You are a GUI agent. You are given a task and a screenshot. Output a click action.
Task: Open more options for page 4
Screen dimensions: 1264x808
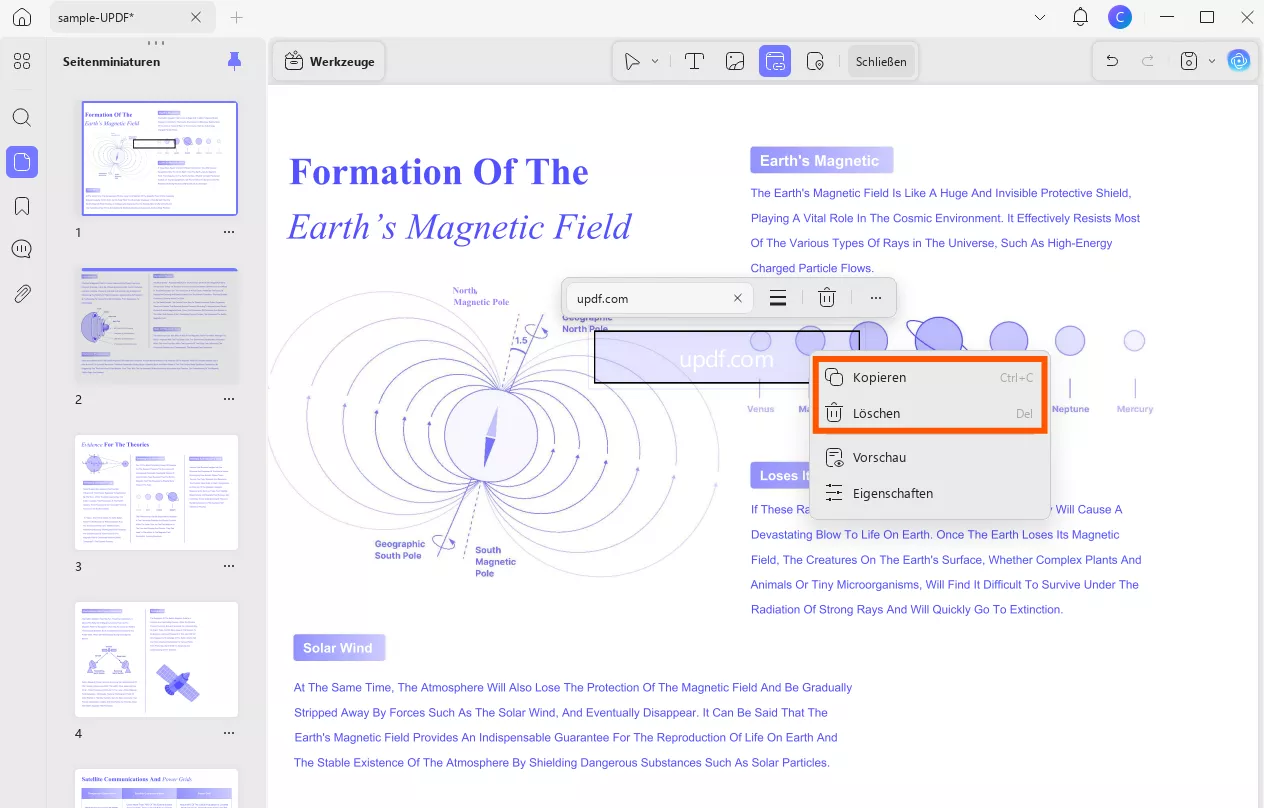coord(229,733)
